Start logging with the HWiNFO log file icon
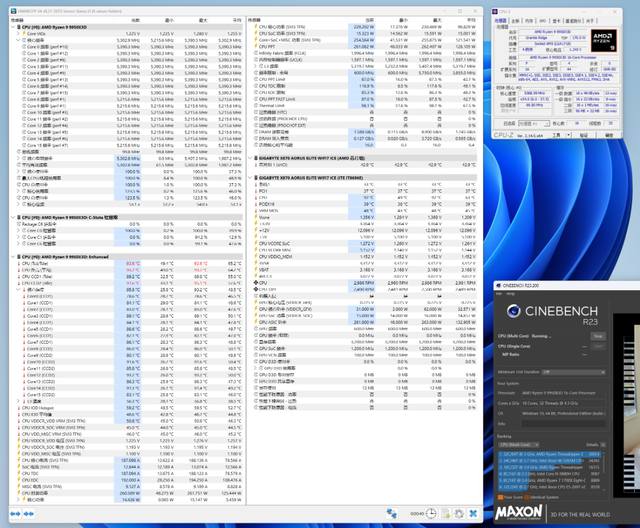 point(445,514)
